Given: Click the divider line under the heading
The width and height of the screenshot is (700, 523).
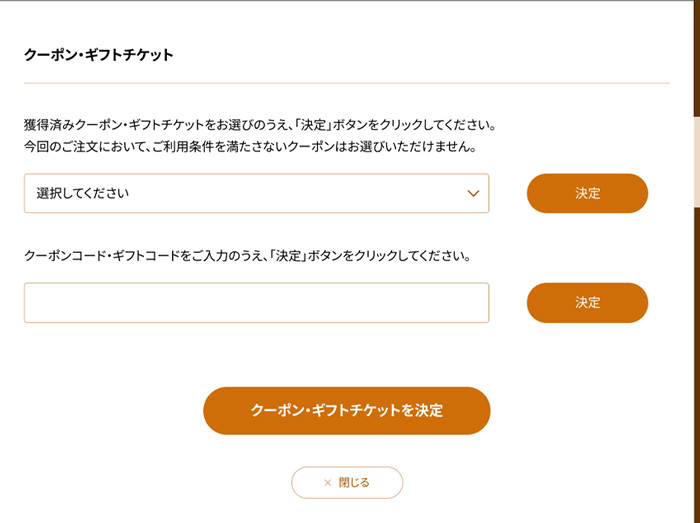Looking at the screenshot, I should 347,83.
